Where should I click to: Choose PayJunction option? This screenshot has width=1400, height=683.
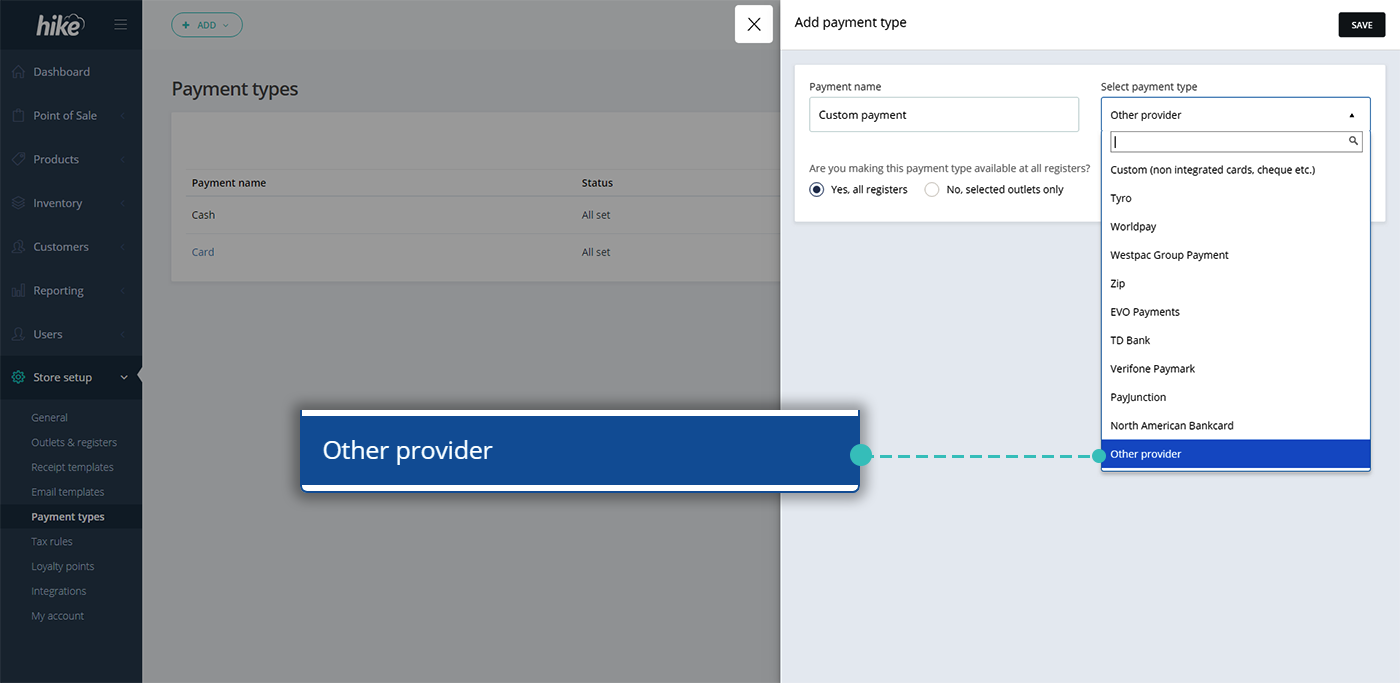pyautogui.click(x=1235, y=397)
